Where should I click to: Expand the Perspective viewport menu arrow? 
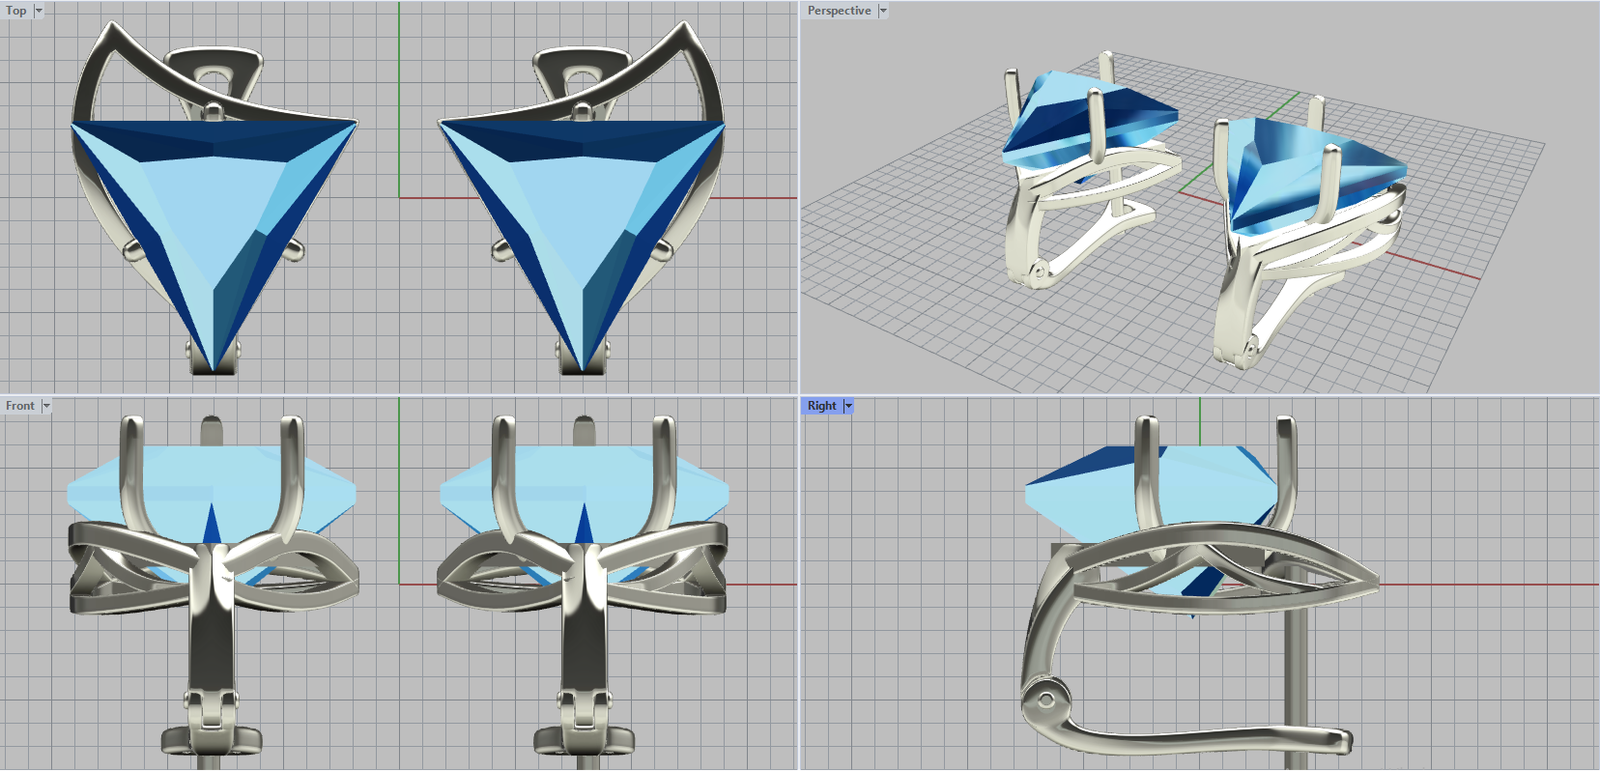click(883, 11)
